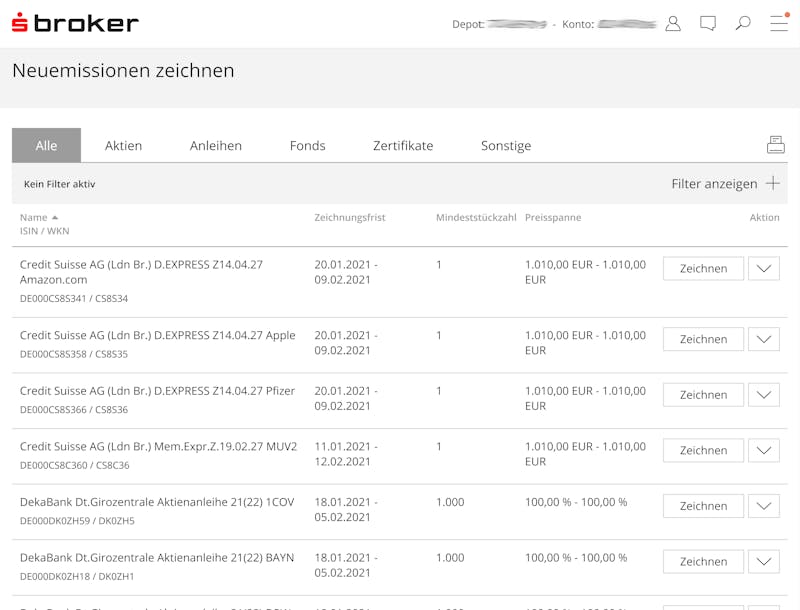Open Credit Suisse D.EXPRESS Apple entry name
800x610 pixels.
tap(158, 336)
